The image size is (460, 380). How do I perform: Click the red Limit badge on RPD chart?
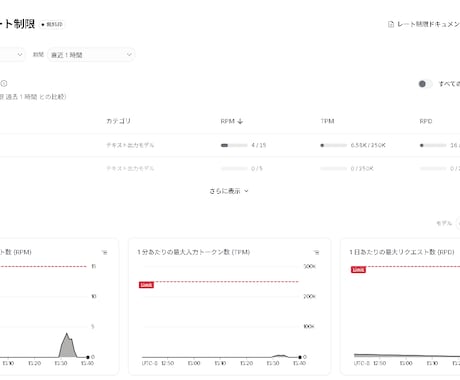(x=358, y=270)
